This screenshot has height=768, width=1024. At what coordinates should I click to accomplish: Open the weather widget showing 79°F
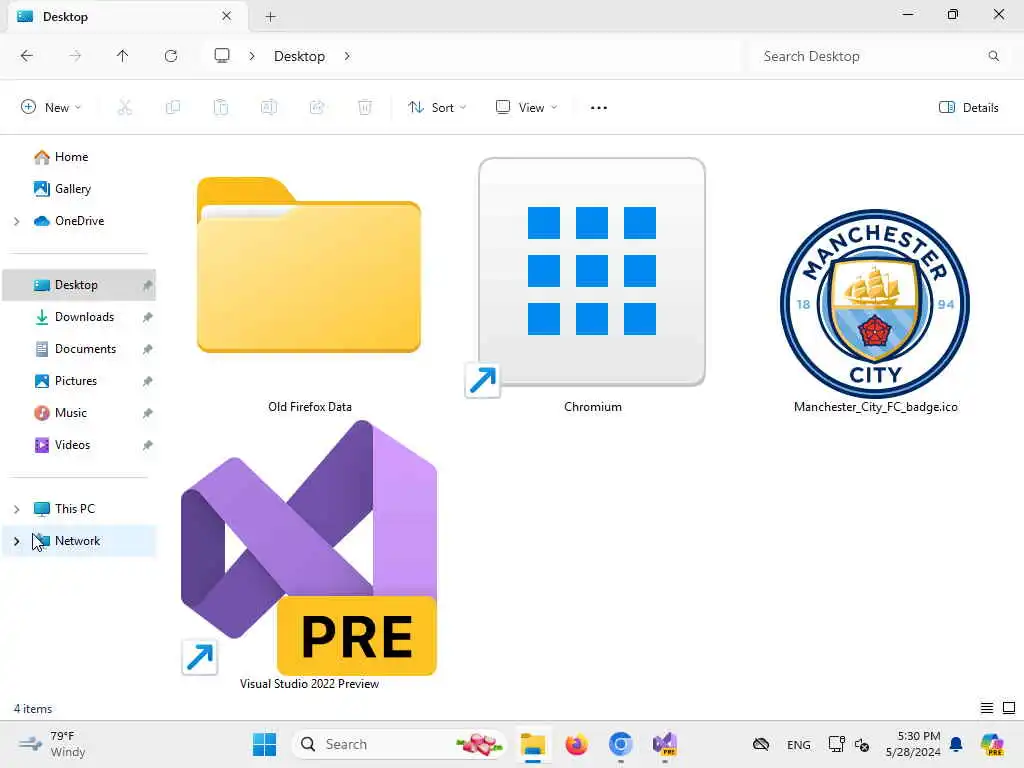click(54, 744)
